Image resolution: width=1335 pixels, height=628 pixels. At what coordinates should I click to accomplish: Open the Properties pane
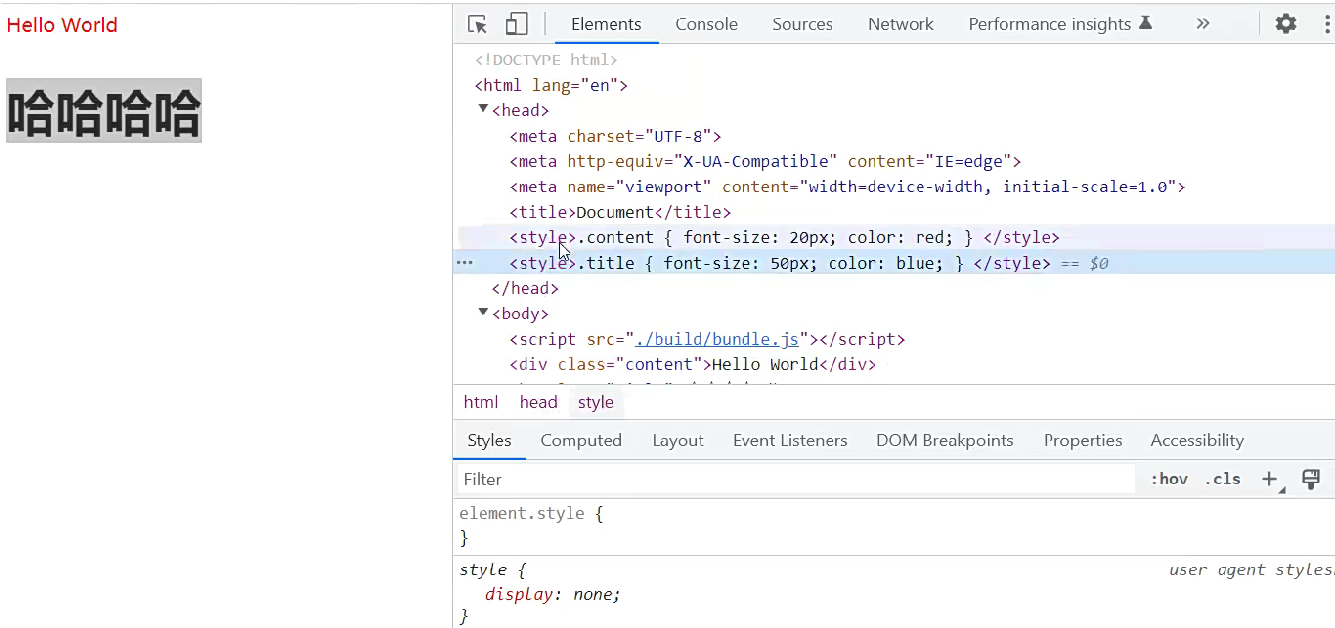(1083, 440)
